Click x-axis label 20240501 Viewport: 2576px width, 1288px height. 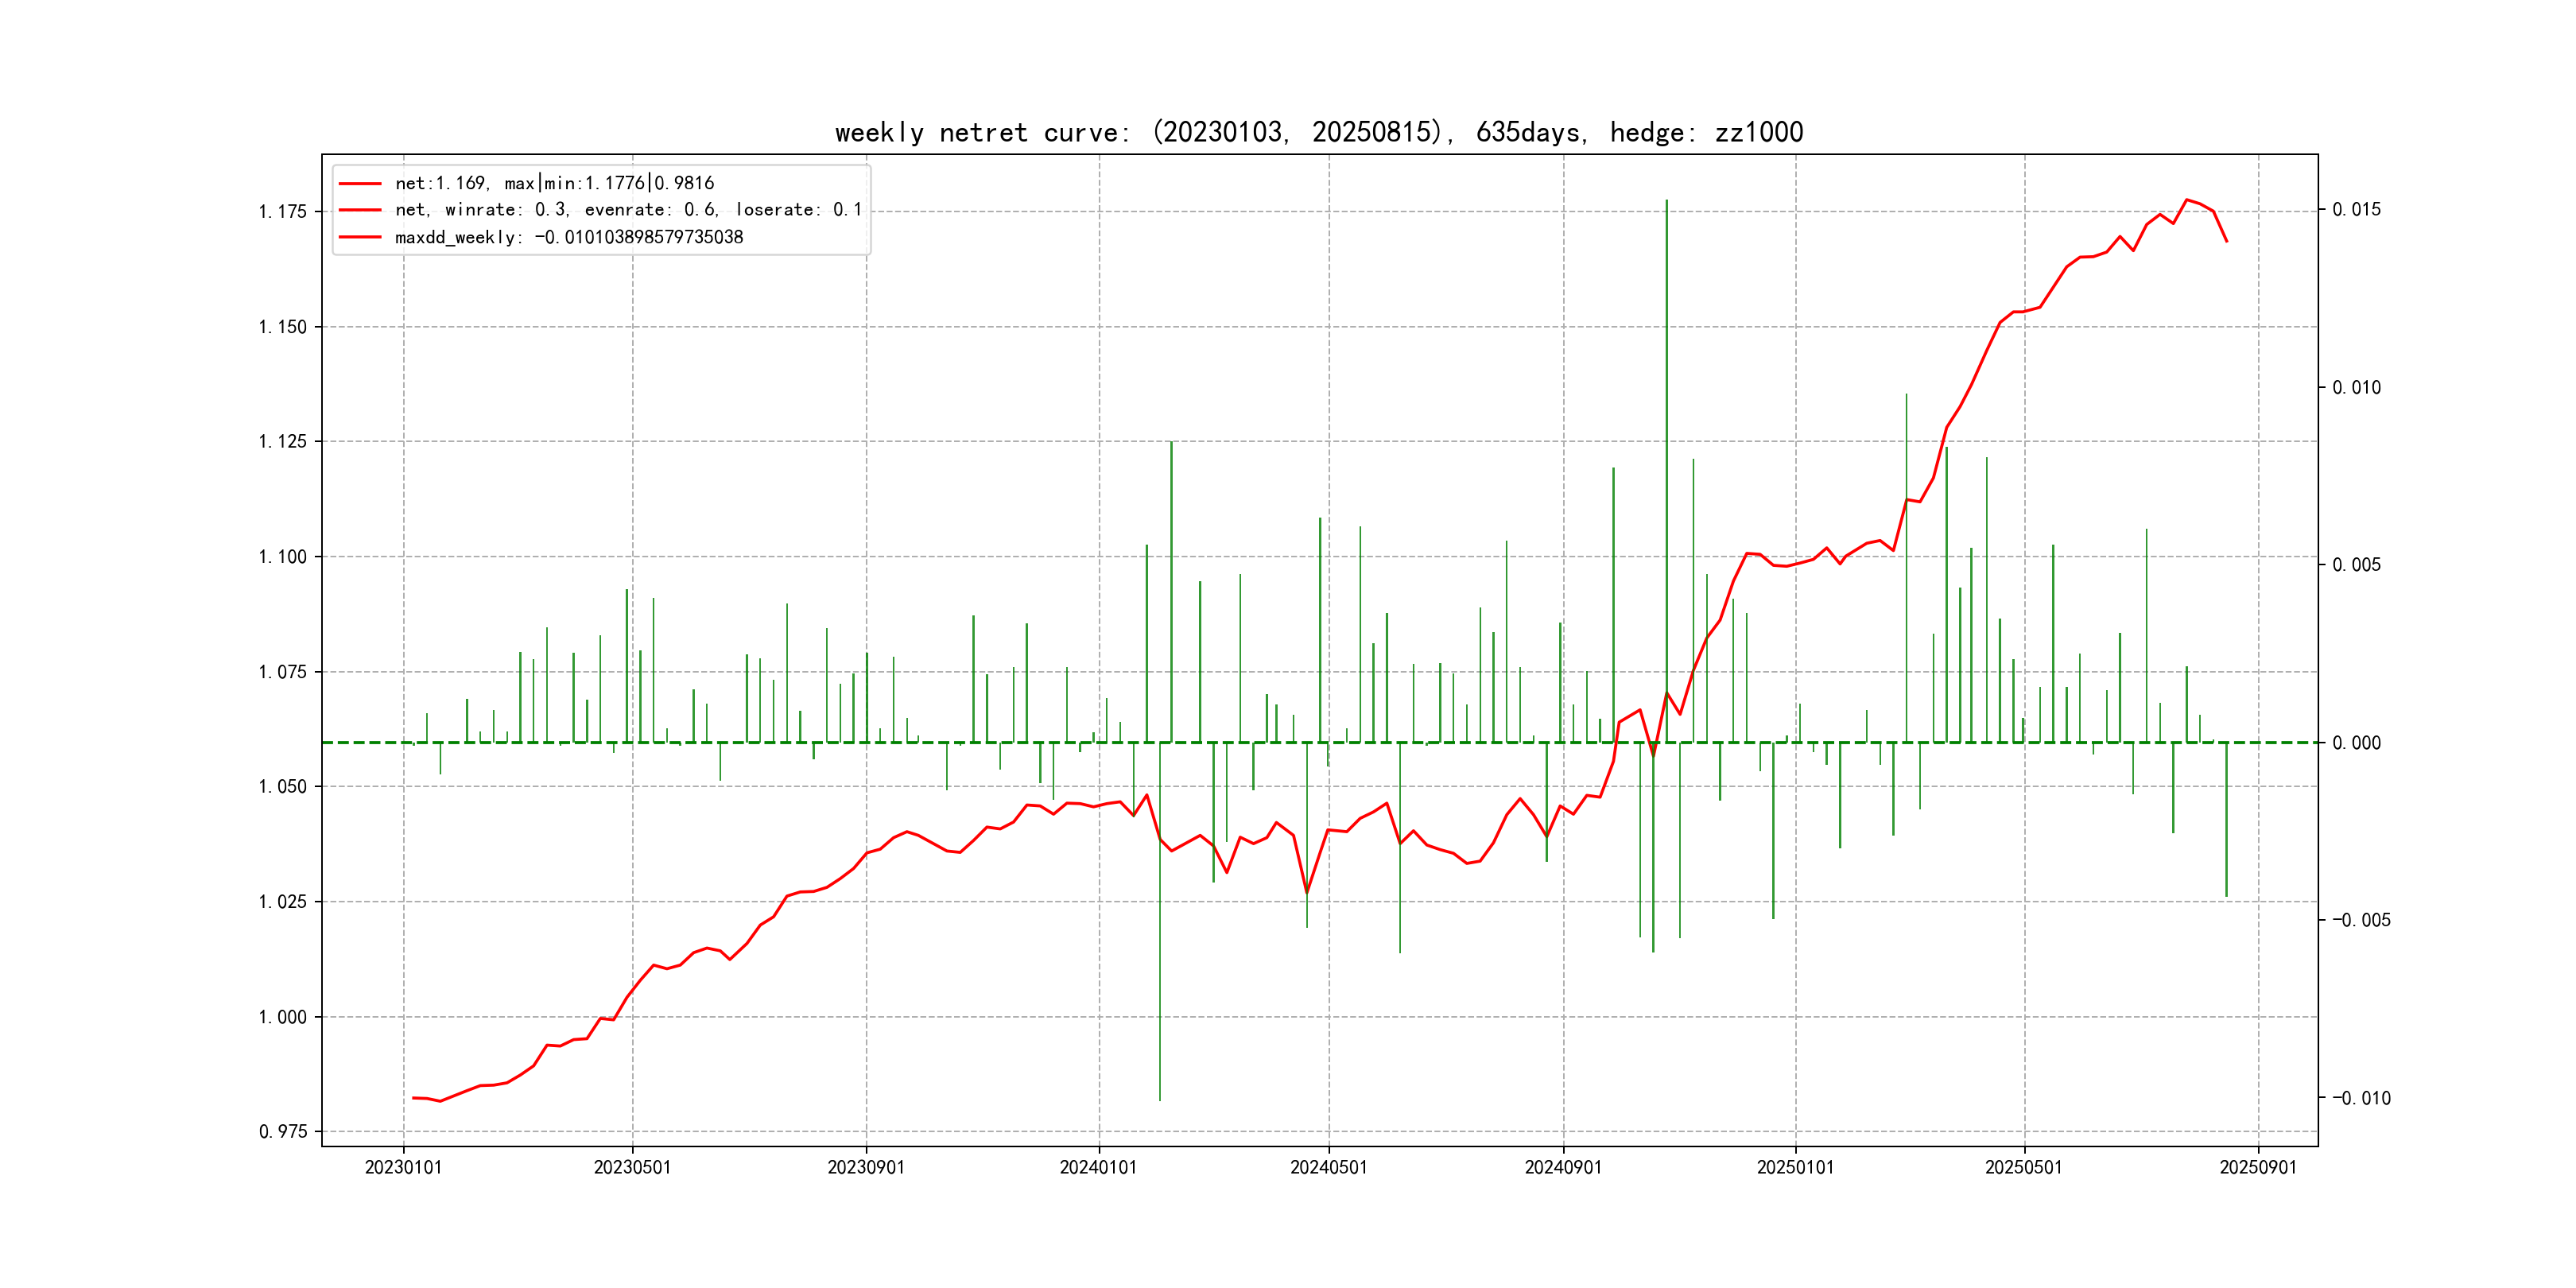[x=1328, y=1168]
